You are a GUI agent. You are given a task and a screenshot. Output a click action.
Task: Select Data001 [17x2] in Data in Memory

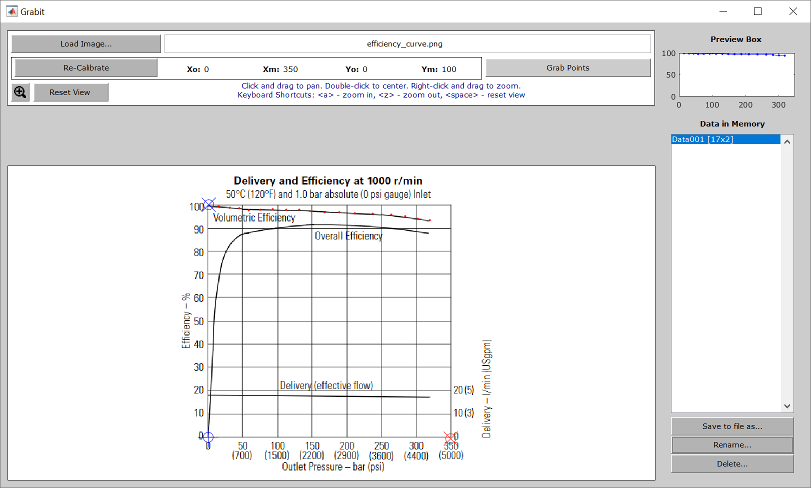pyautogui.click(x=726, y=139)
